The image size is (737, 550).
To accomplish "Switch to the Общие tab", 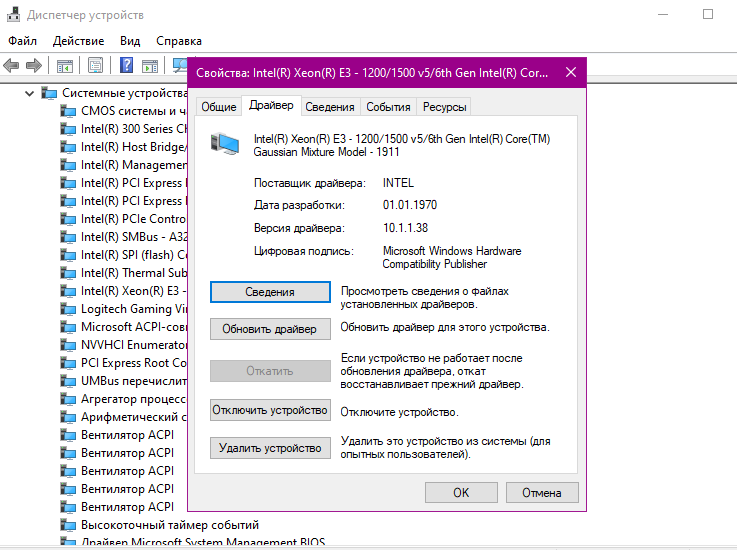I will [x=219, y=107].
